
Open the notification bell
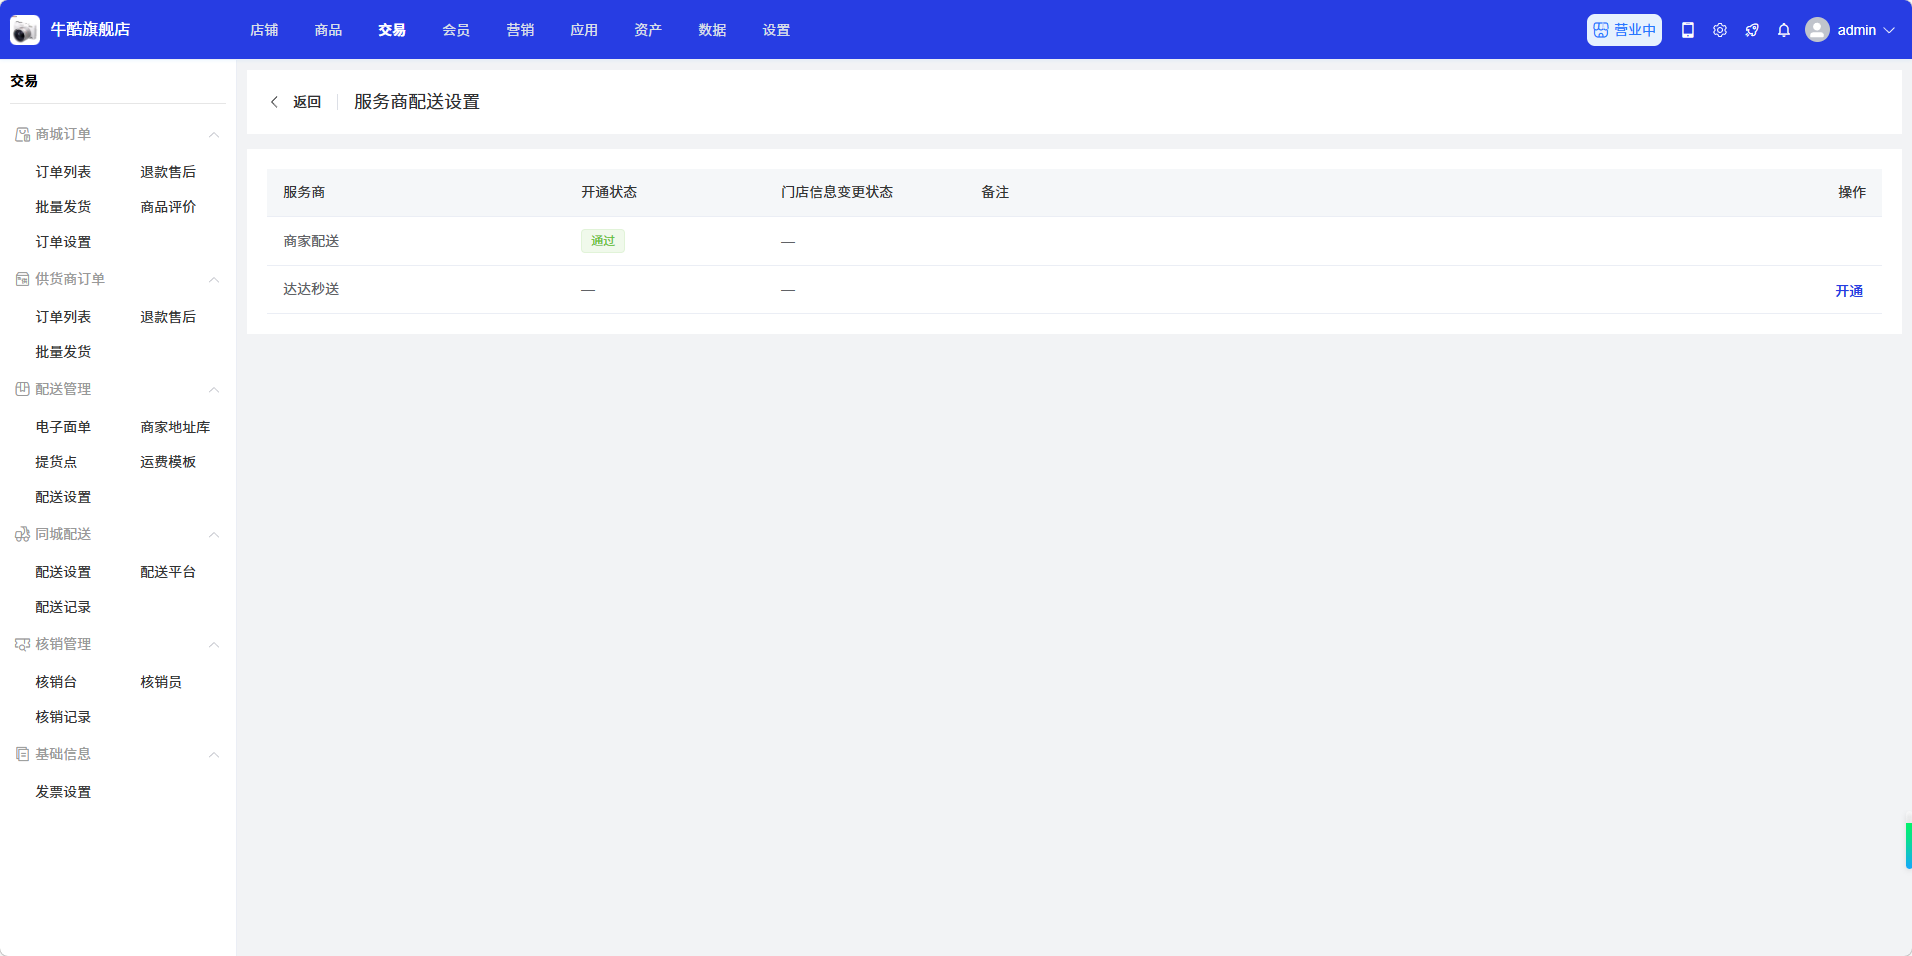pyautogui.click(x=1784, y=30)
